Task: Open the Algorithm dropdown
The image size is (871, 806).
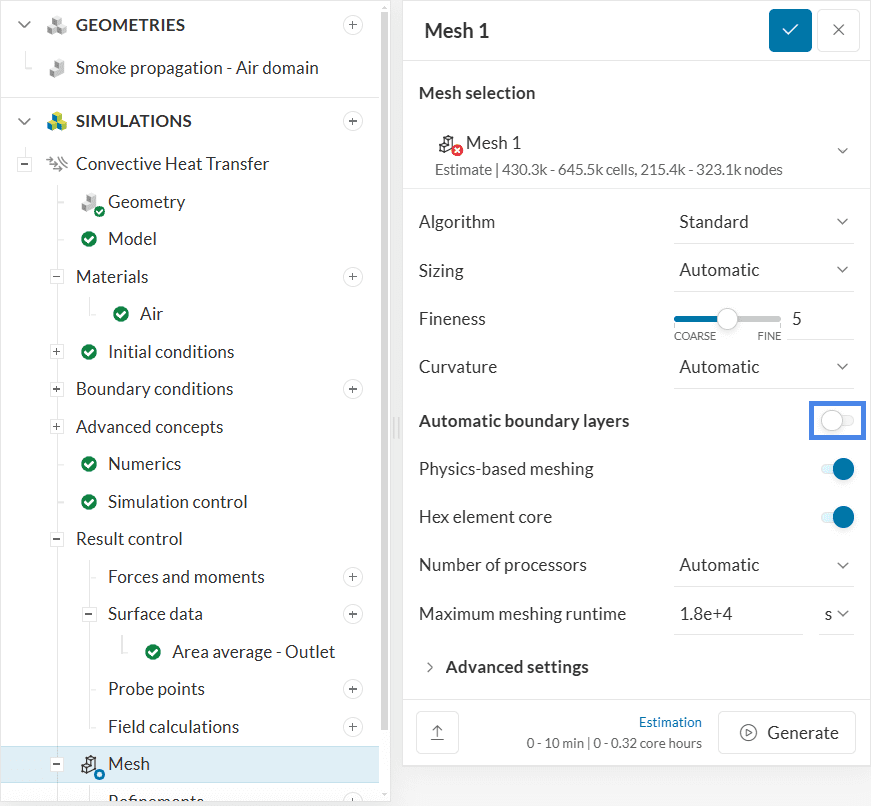Action: pos(763,222)
